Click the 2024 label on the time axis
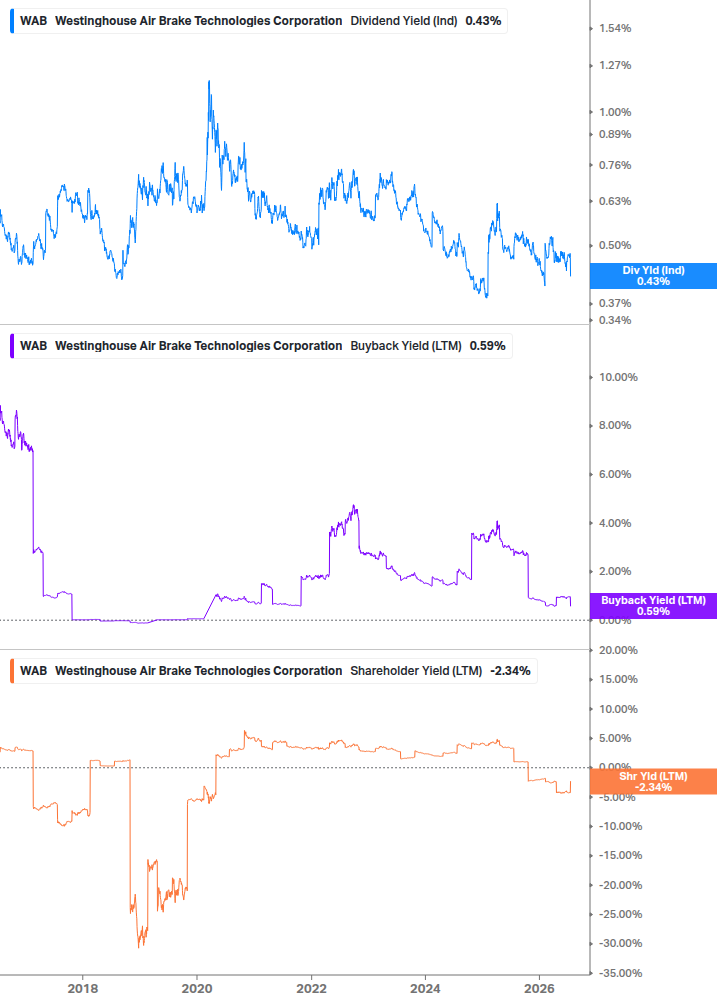The width and height of the screenshot is (717, 1005). [425, 988]
